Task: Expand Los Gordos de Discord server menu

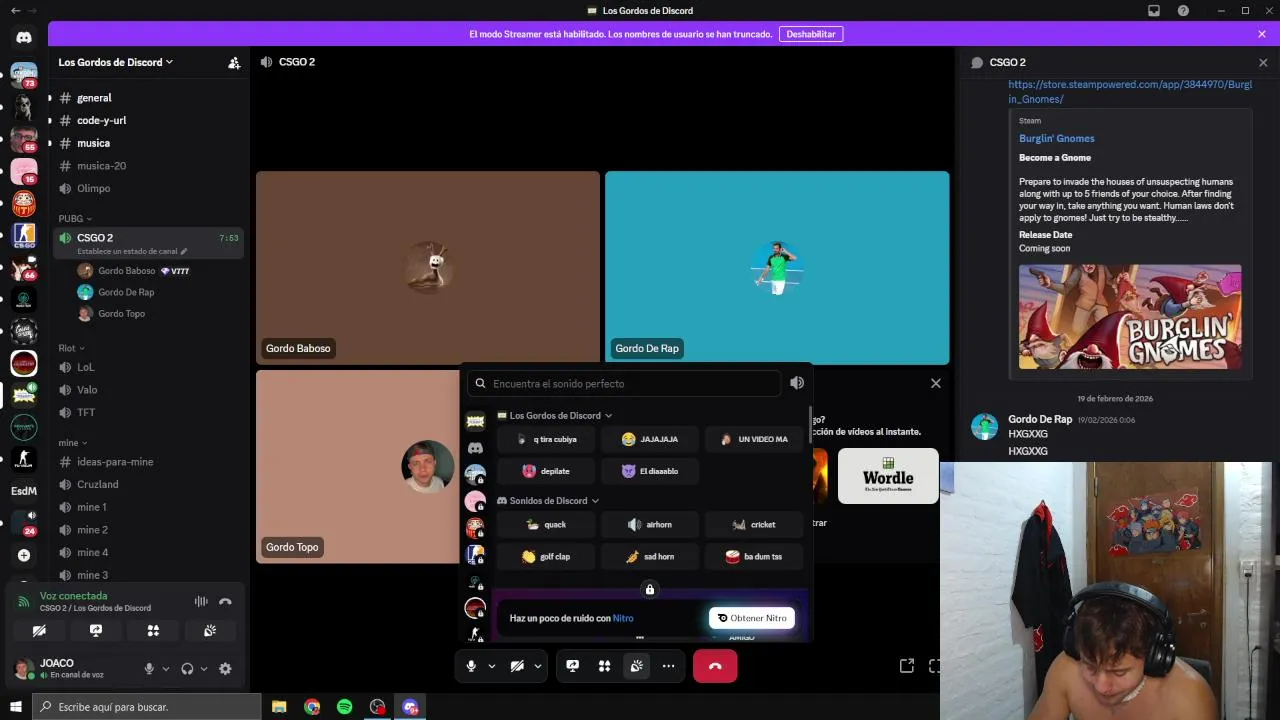Action: 116,62
